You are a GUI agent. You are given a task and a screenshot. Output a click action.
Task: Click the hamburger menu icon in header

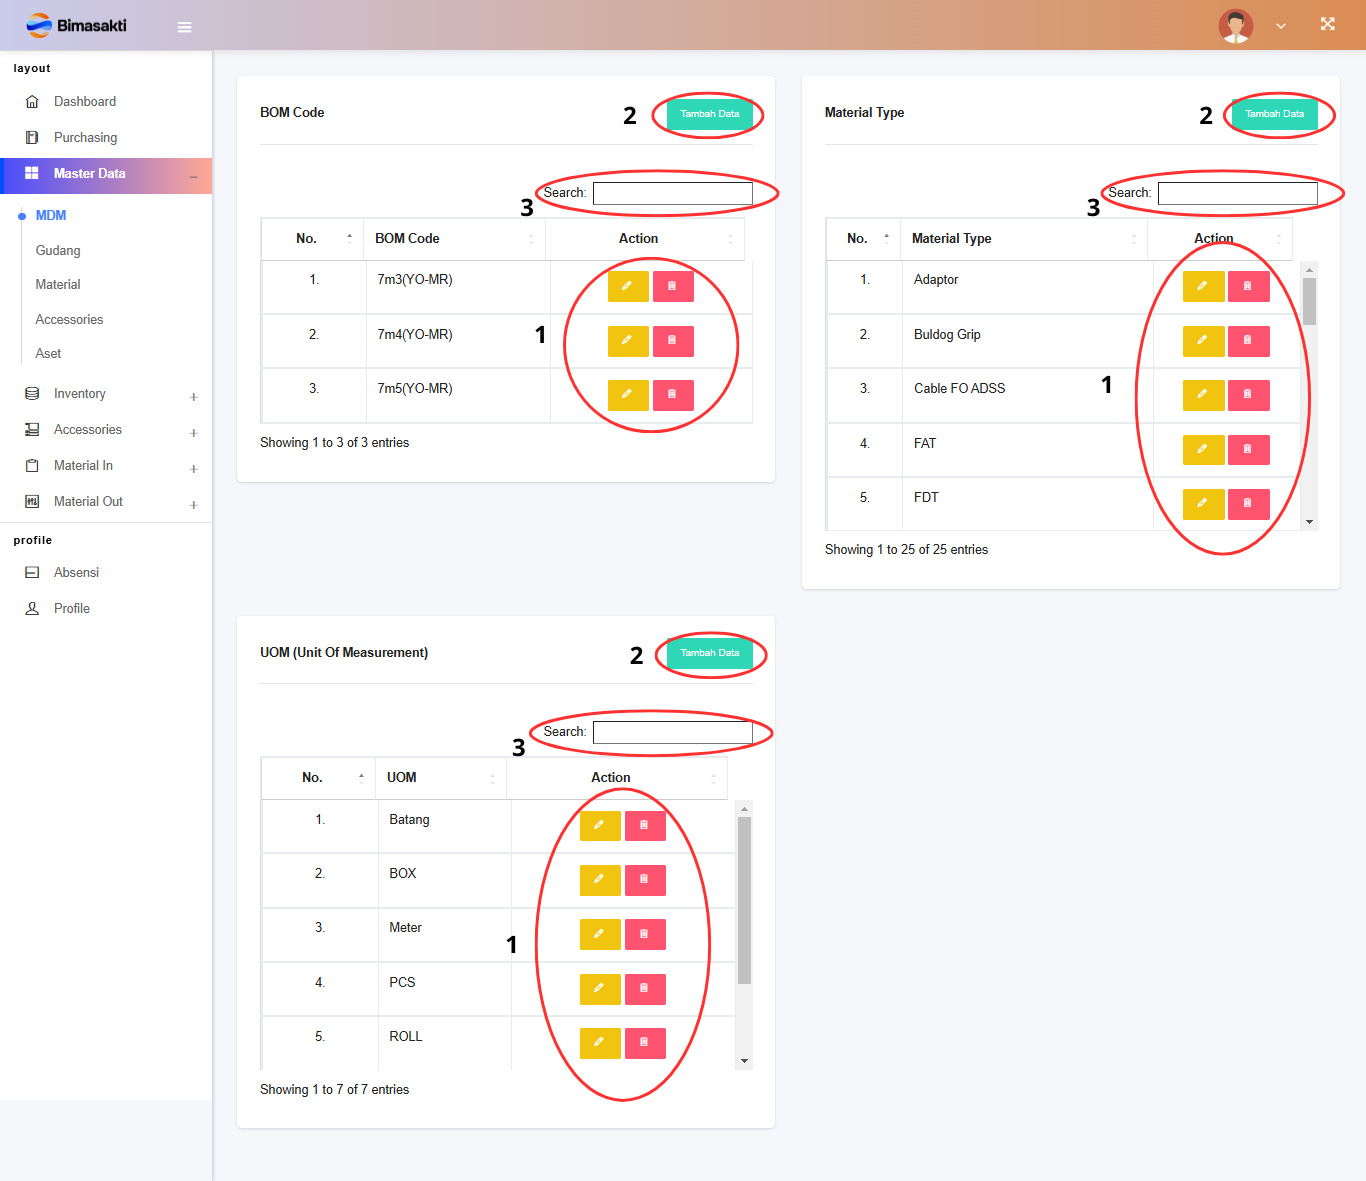(x=184, y=27)
